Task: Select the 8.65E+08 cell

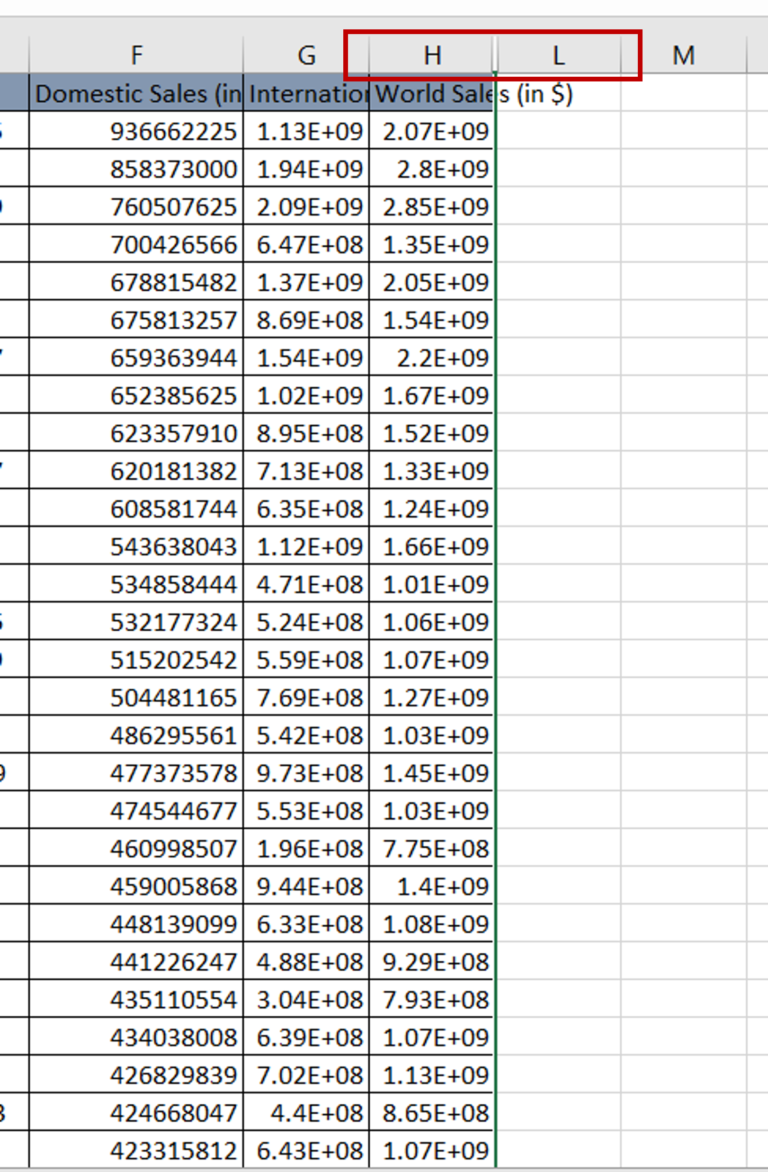Action: pyautogui.click(x=432, y=1112)
